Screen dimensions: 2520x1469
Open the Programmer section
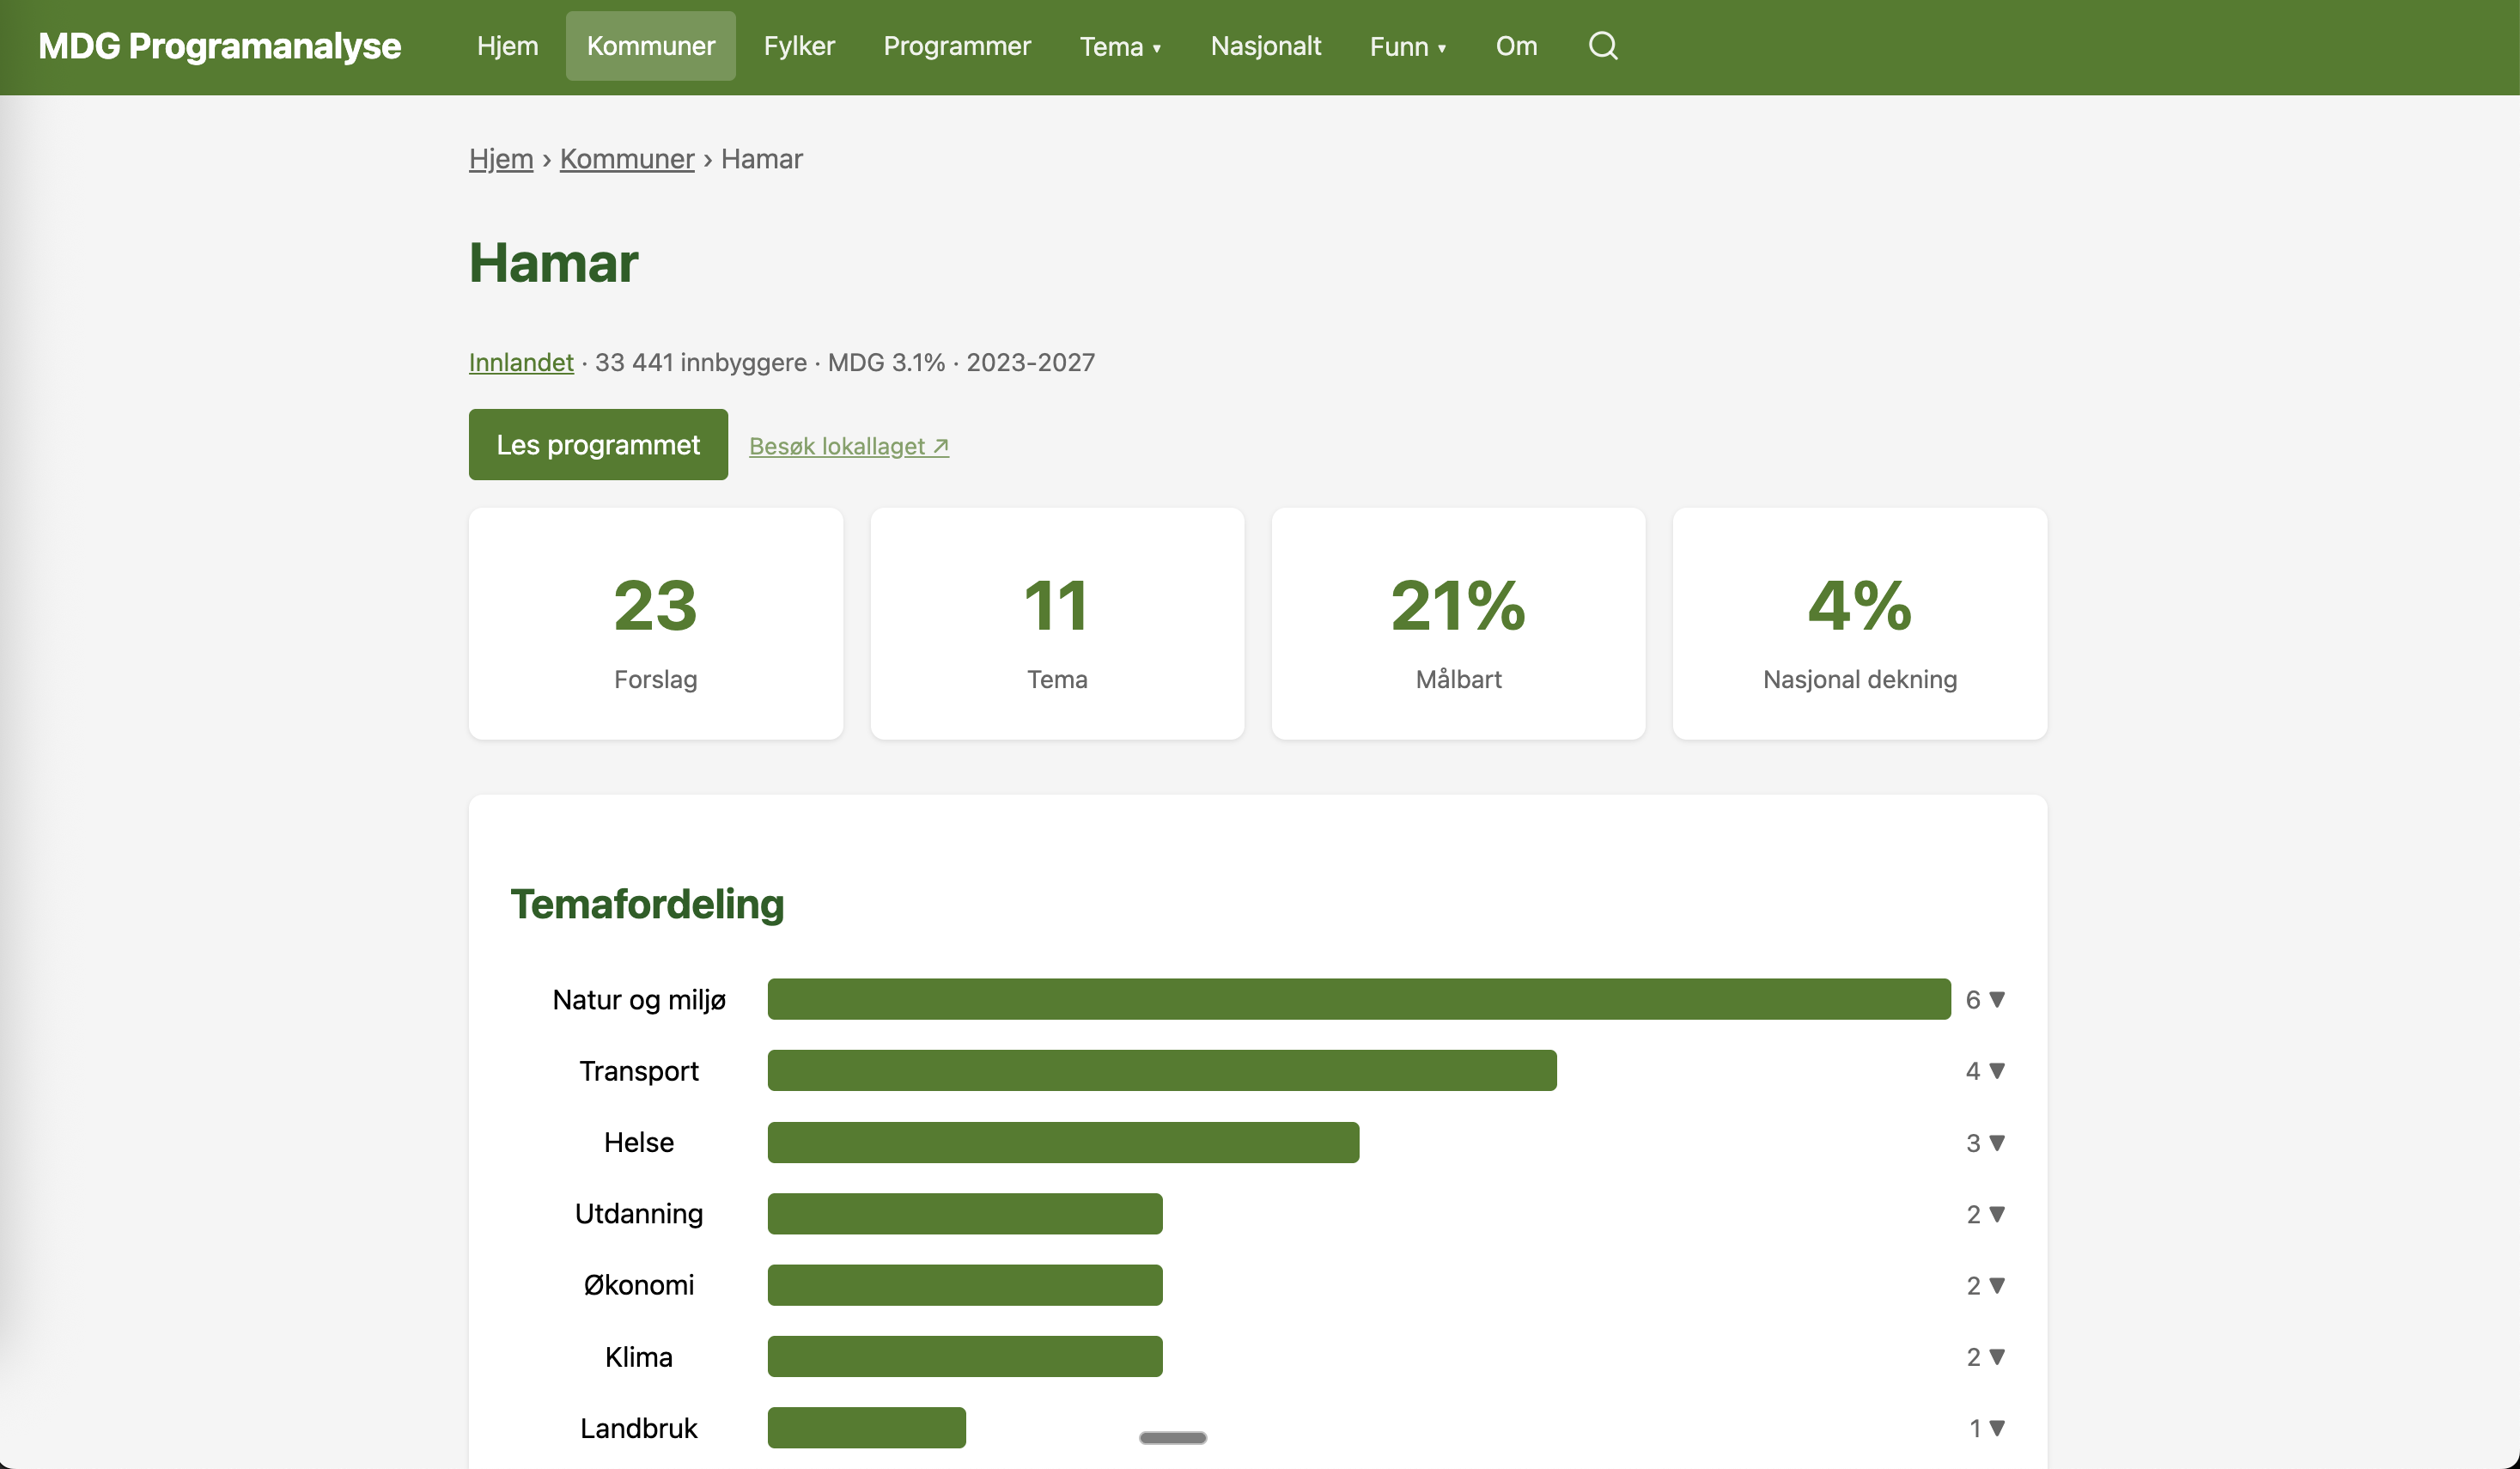[x=956, y=46]
